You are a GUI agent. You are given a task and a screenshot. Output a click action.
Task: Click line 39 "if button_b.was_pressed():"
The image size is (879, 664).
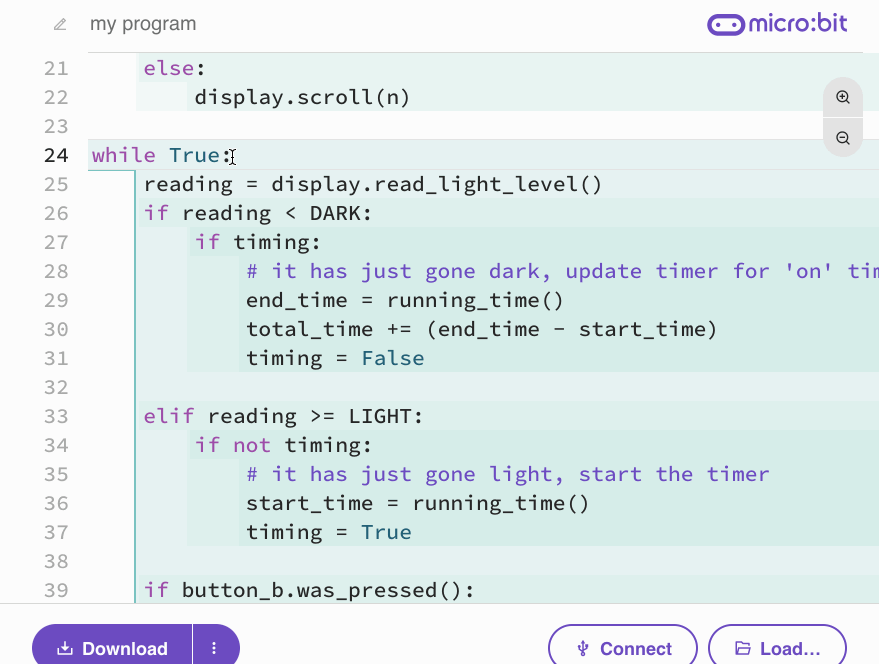310,590
